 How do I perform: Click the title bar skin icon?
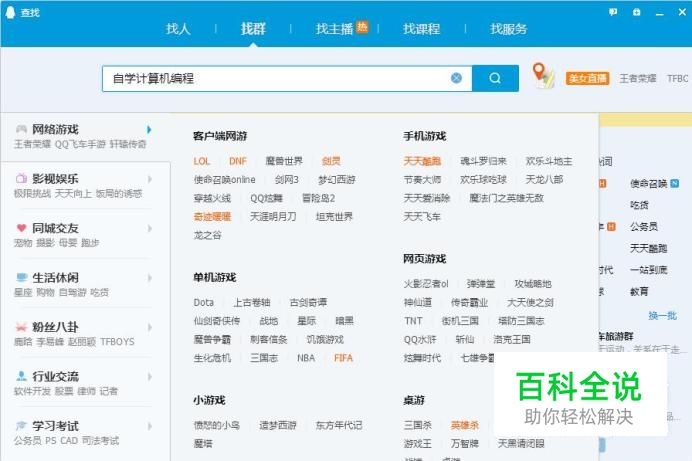point(636,12)
